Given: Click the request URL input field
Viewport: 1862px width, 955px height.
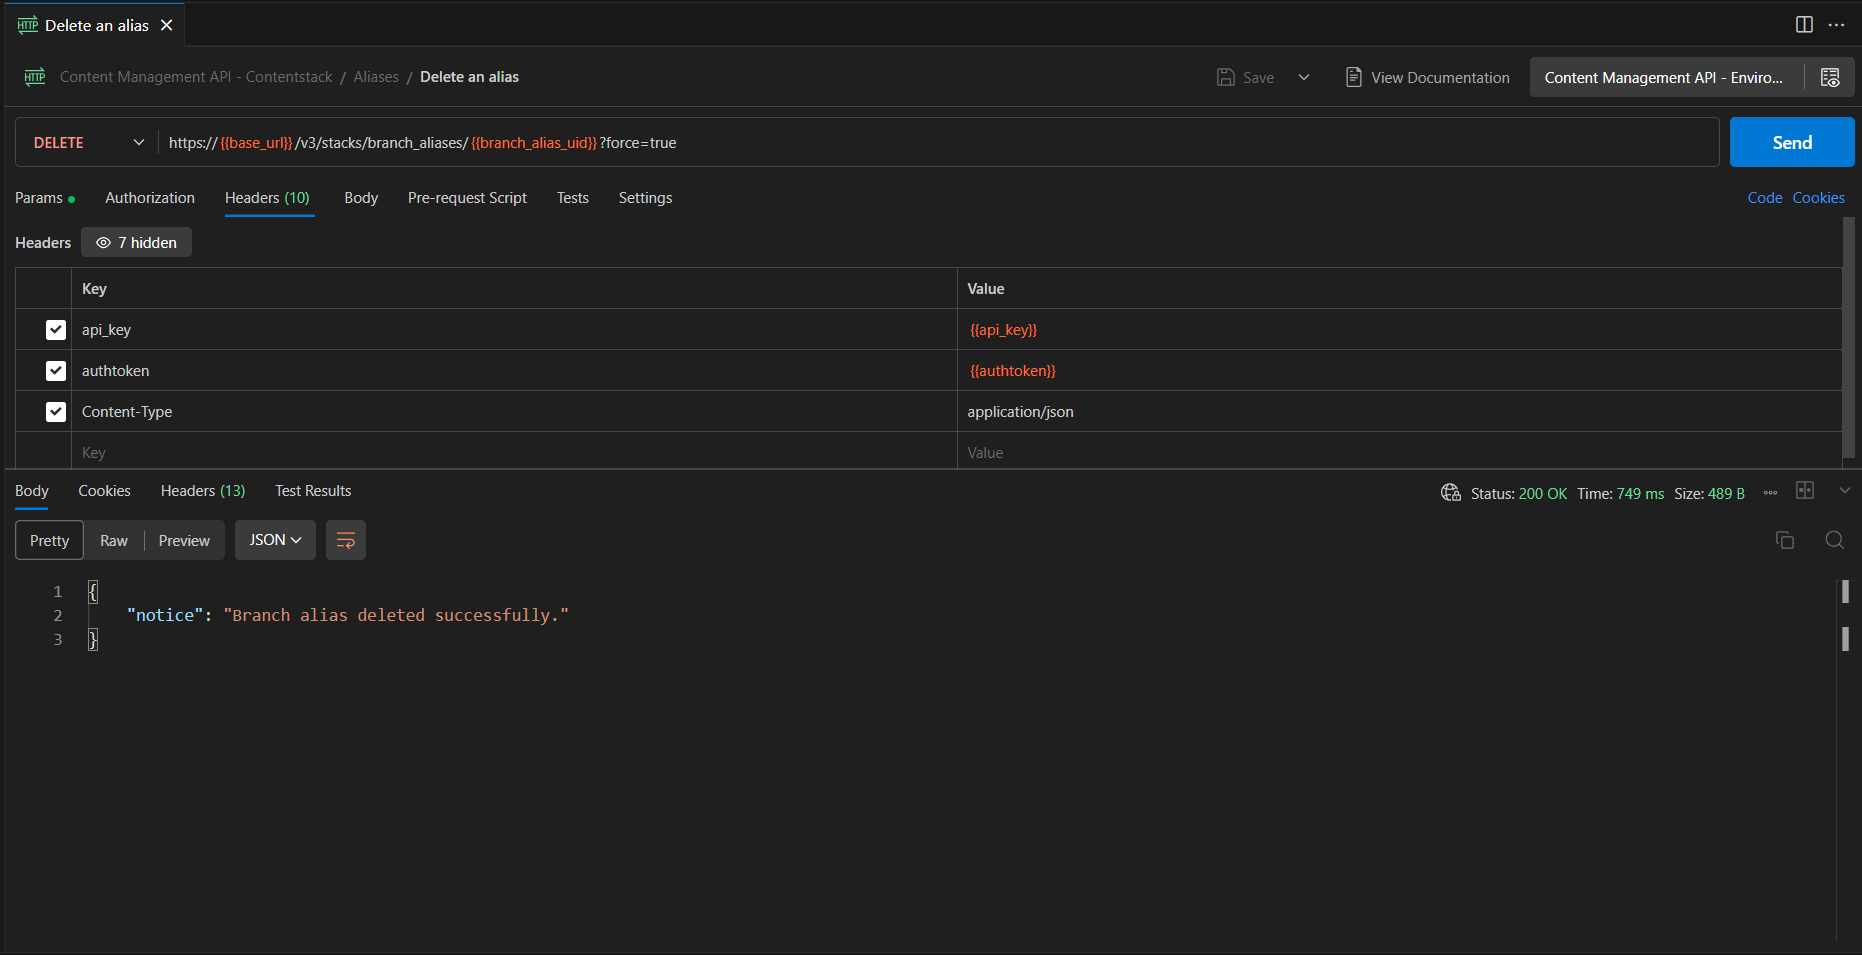Looking at the screenshot, I should coord(938,143).
